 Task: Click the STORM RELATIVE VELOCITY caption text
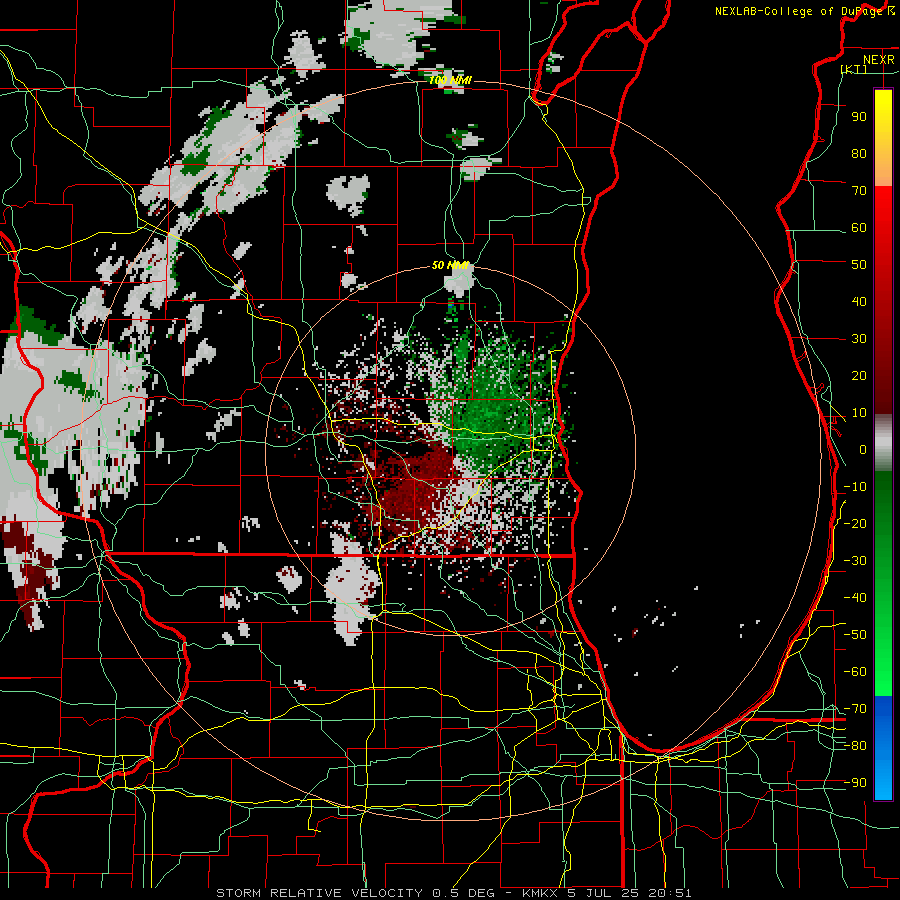[x=319, y=893]
